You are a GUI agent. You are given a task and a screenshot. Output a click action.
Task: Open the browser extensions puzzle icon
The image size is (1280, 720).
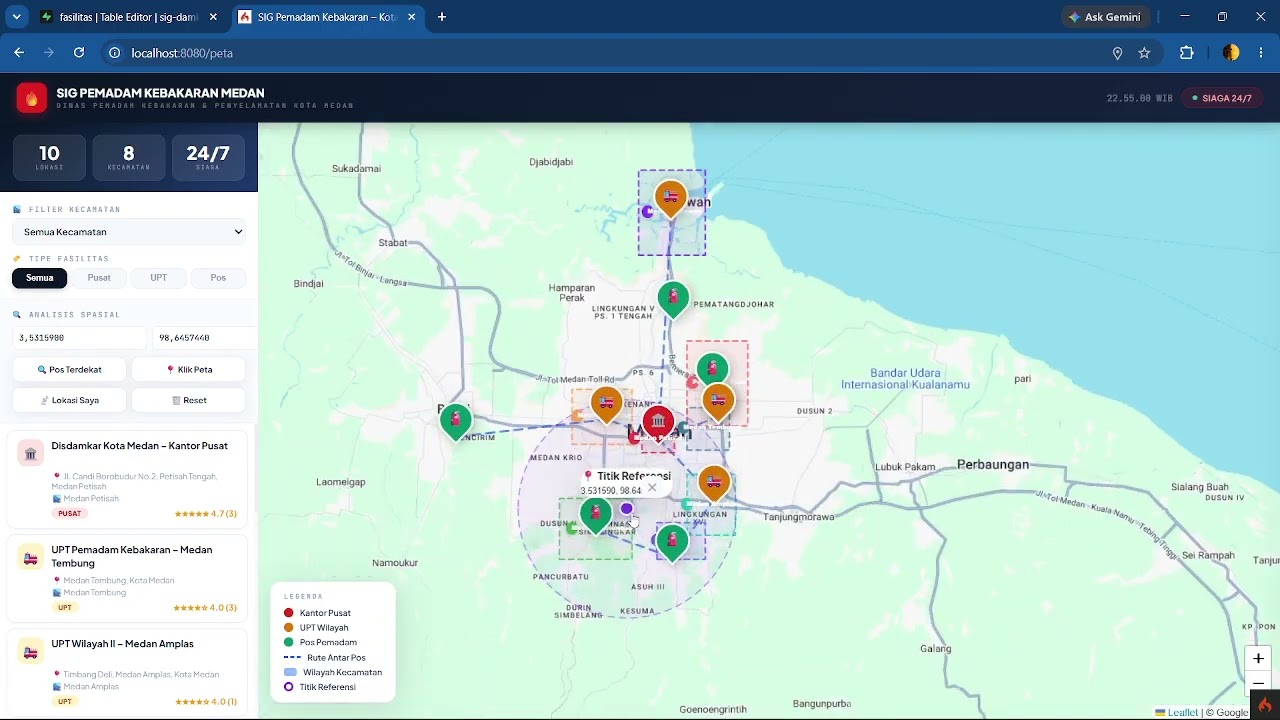point(1187,53)
